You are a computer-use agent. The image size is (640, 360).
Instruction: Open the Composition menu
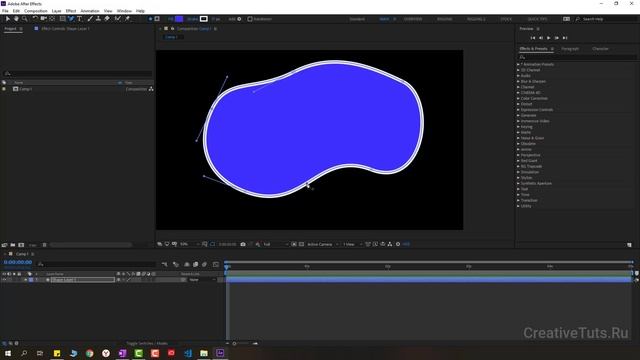point(36,11)
